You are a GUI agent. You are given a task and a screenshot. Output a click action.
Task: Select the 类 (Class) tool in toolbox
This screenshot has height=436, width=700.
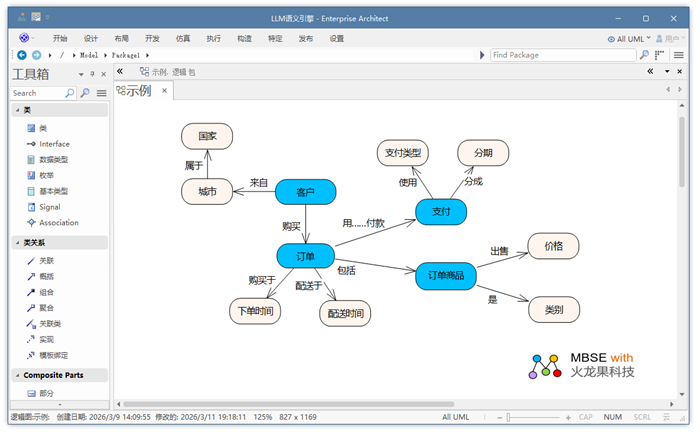43,128
